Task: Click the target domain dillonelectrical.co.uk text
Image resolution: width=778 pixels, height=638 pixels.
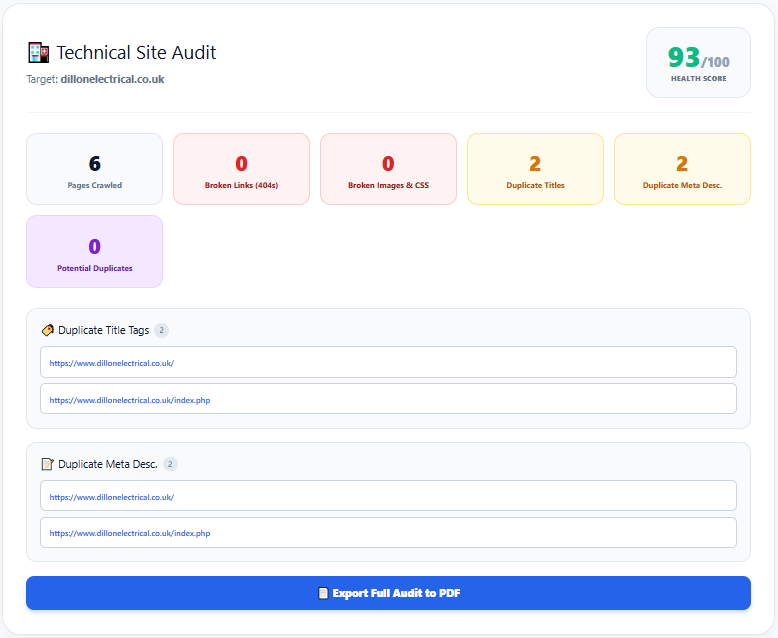Action: pos(112,79)
